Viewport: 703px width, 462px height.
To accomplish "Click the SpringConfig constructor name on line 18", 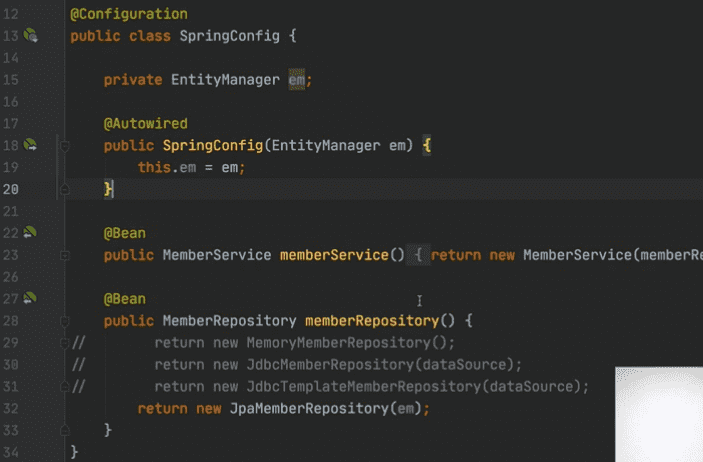I will pyautogui.click(x=213, y=145).
